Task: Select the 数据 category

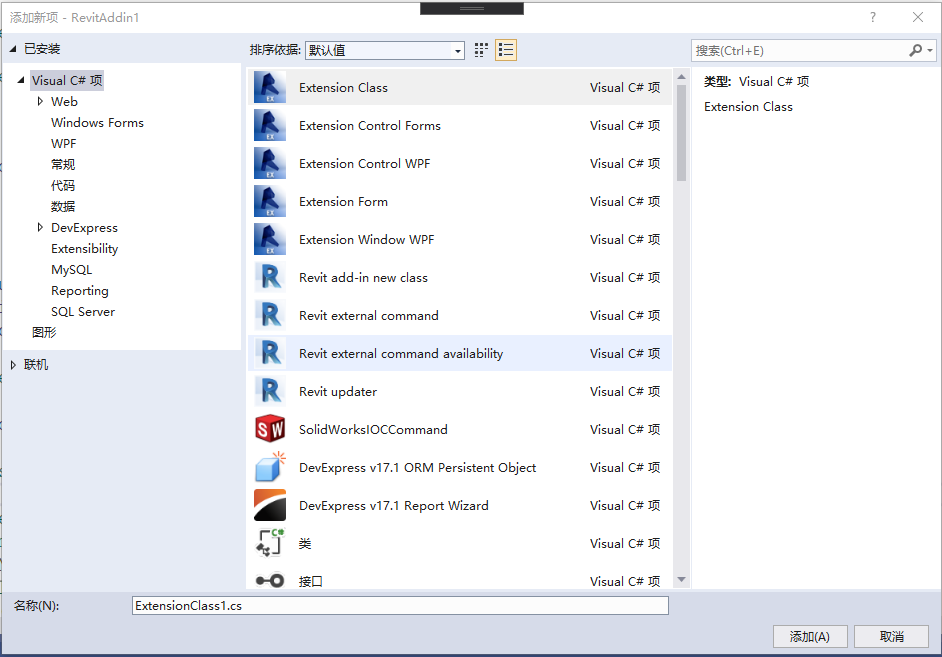Action: point(63,207)
